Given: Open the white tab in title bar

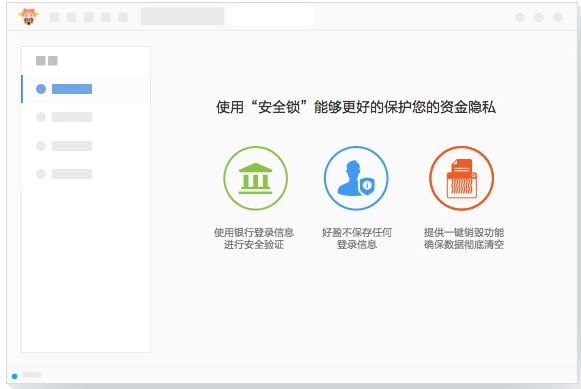Looking at the screenshot, I should click(273, 17).
